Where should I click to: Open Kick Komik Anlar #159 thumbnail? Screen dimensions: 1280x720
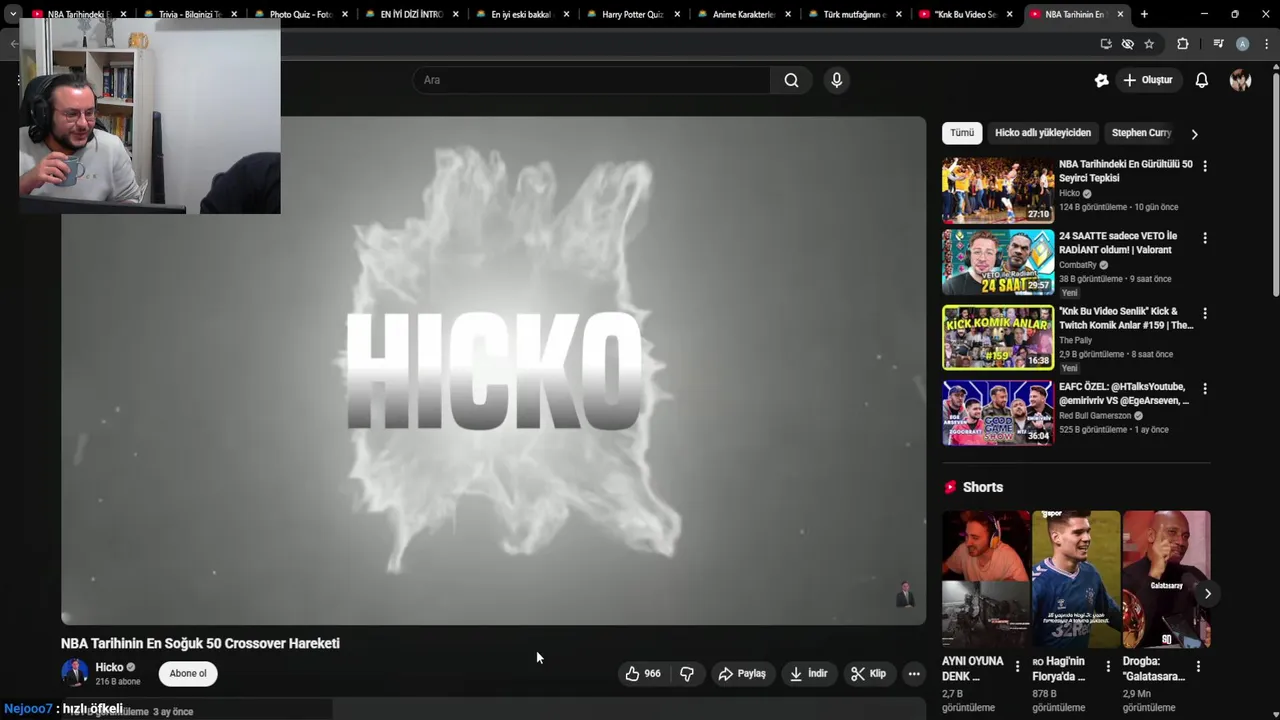pos(998,338)
